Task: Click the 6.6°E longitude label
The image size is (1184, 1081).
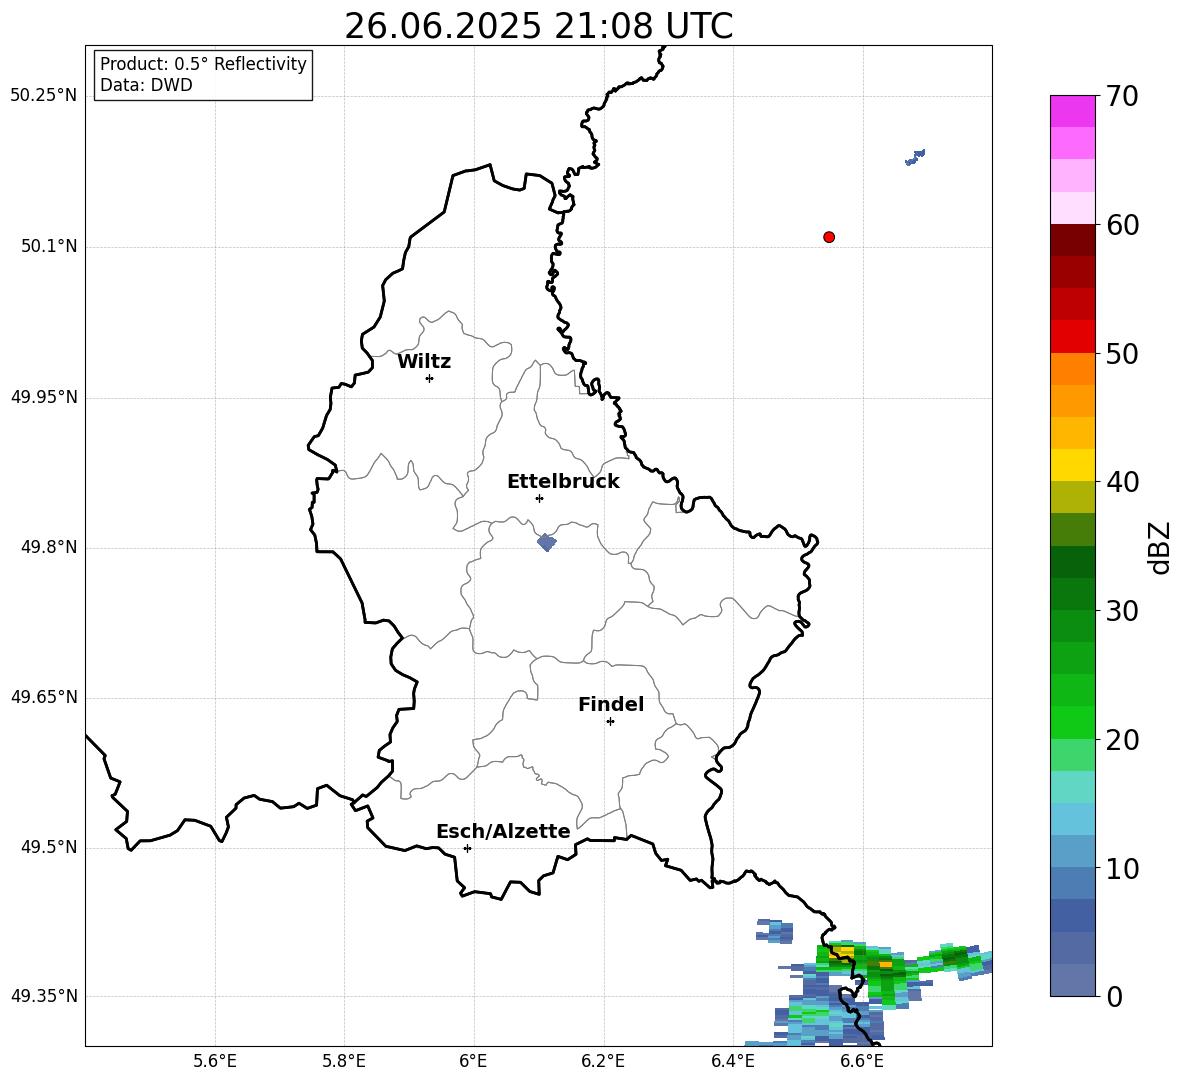Action: 862,1061
